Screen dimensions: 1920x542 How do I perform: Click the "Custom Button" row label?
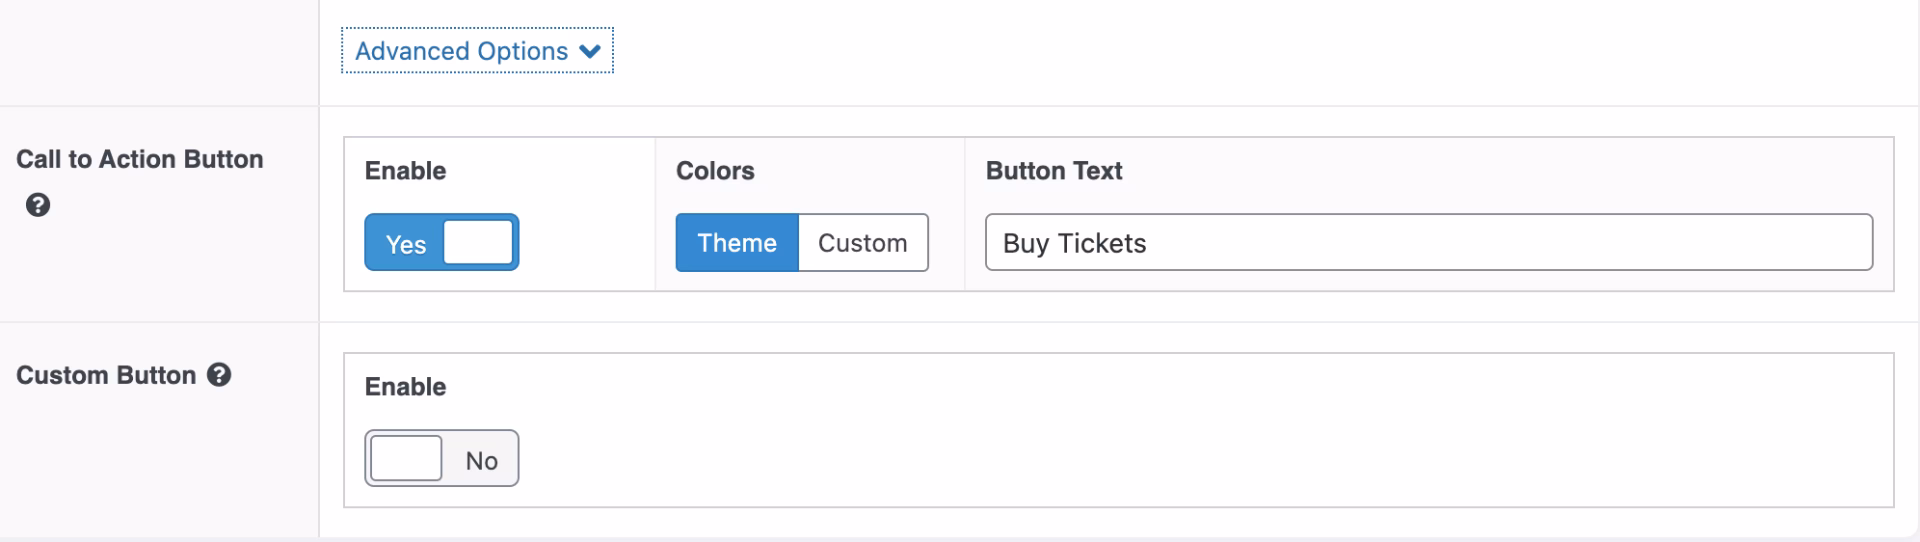[106, 375]
